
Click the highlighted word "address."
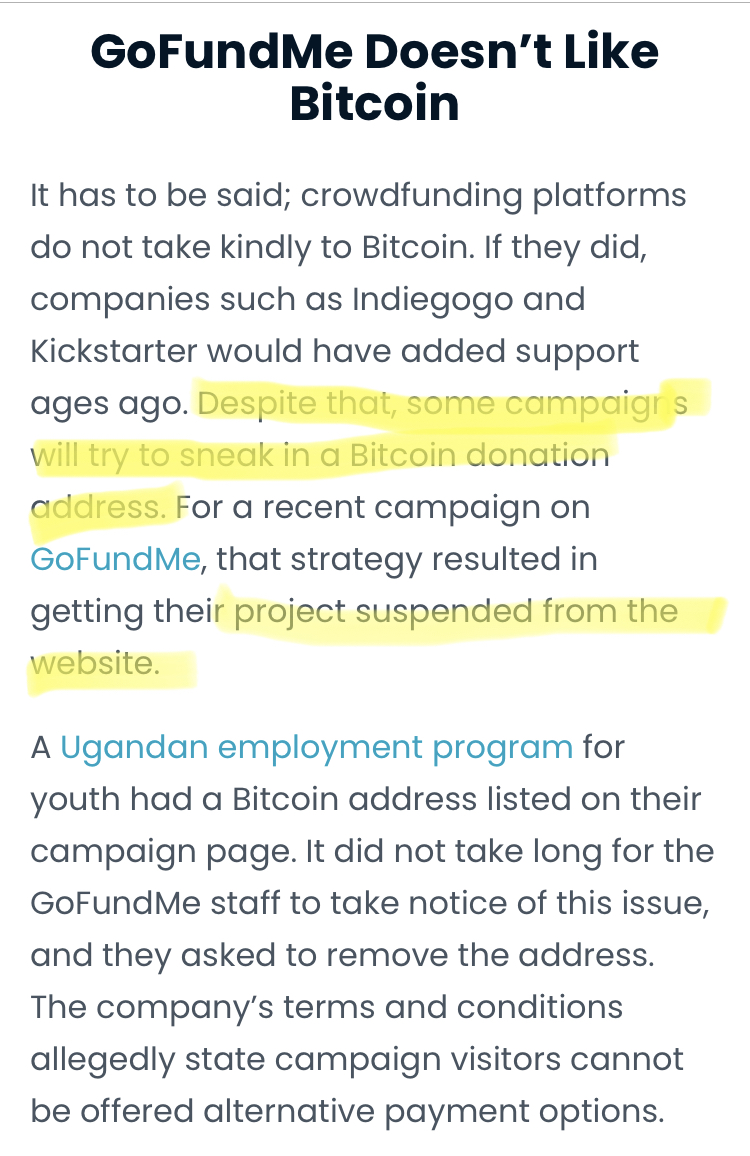click(x=98, y=507)
